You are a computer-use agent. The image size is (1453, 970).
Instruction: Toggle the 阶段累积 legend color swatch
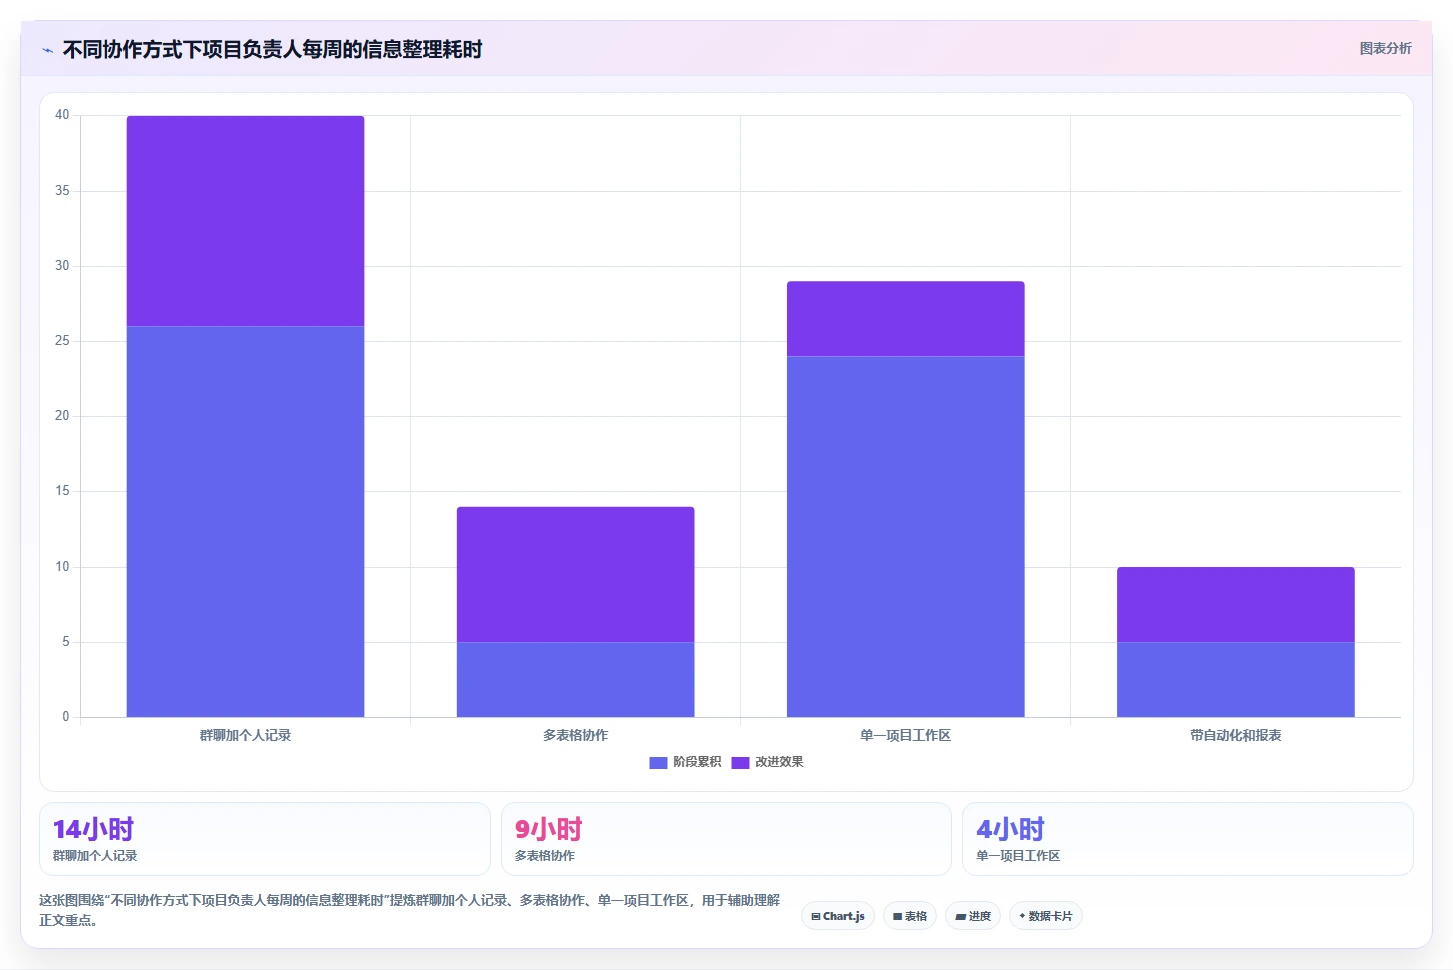coord(658,762)
